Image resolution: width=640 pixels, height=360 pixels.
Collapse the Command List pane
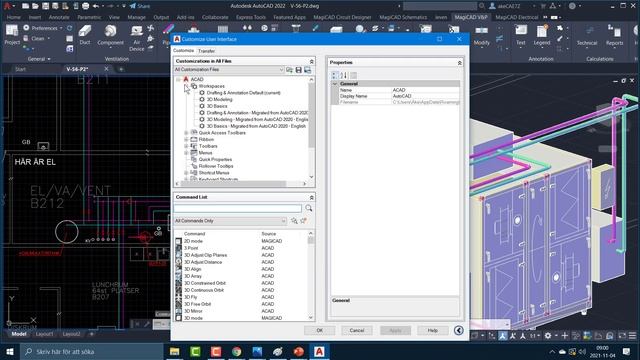tap(311, 197)
